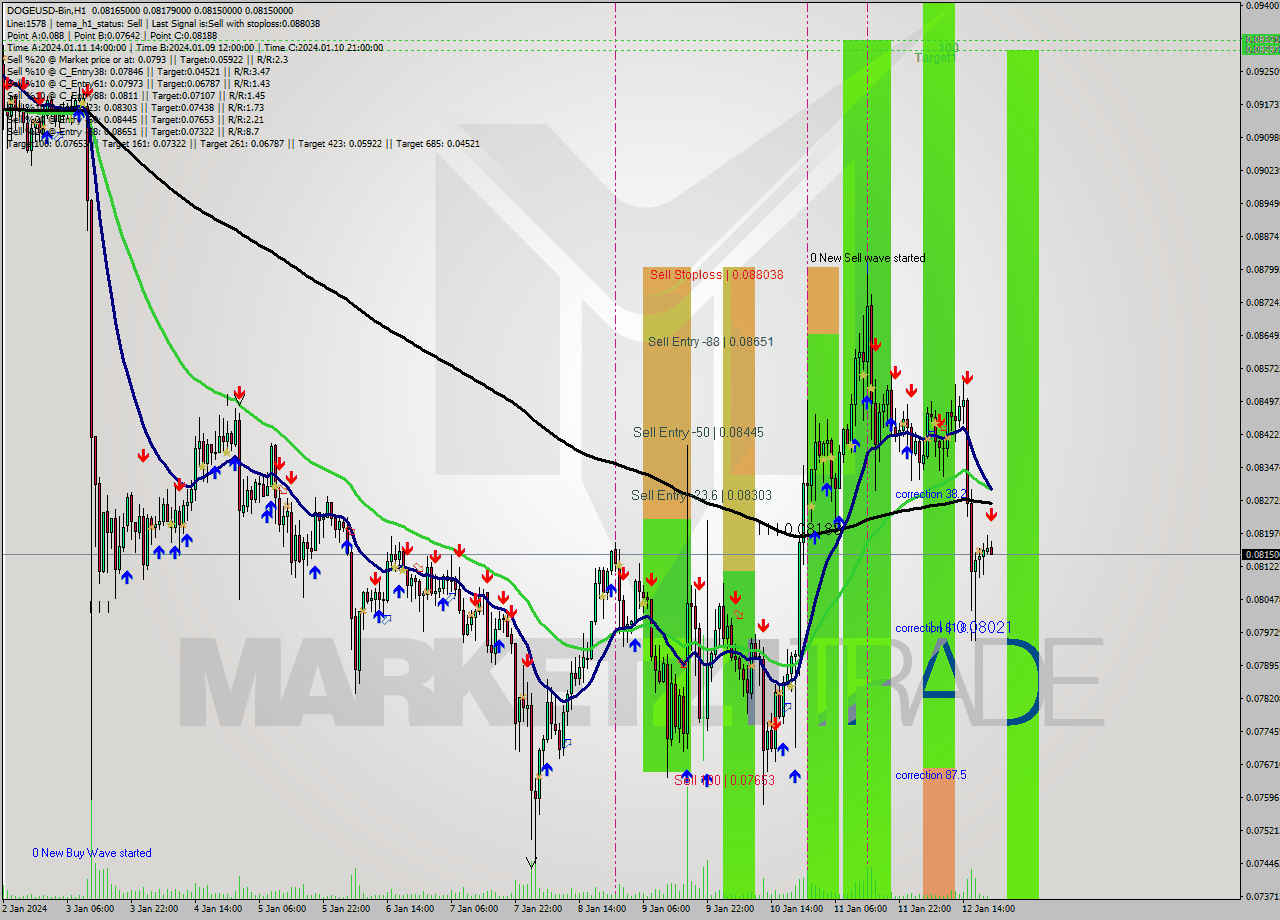This screenshot has width=1280, height=920.
Task: Click the '3 Jan 06:00' time axis label
Action: (x=91, y=909)
